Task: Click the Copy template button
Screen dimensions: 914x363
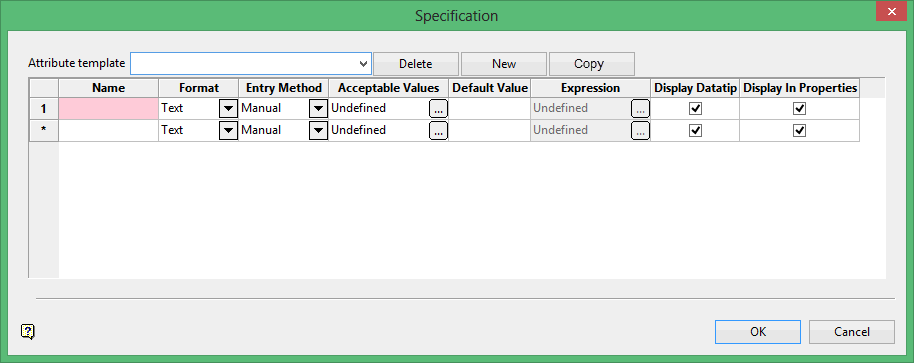Action: pos(592,64)
